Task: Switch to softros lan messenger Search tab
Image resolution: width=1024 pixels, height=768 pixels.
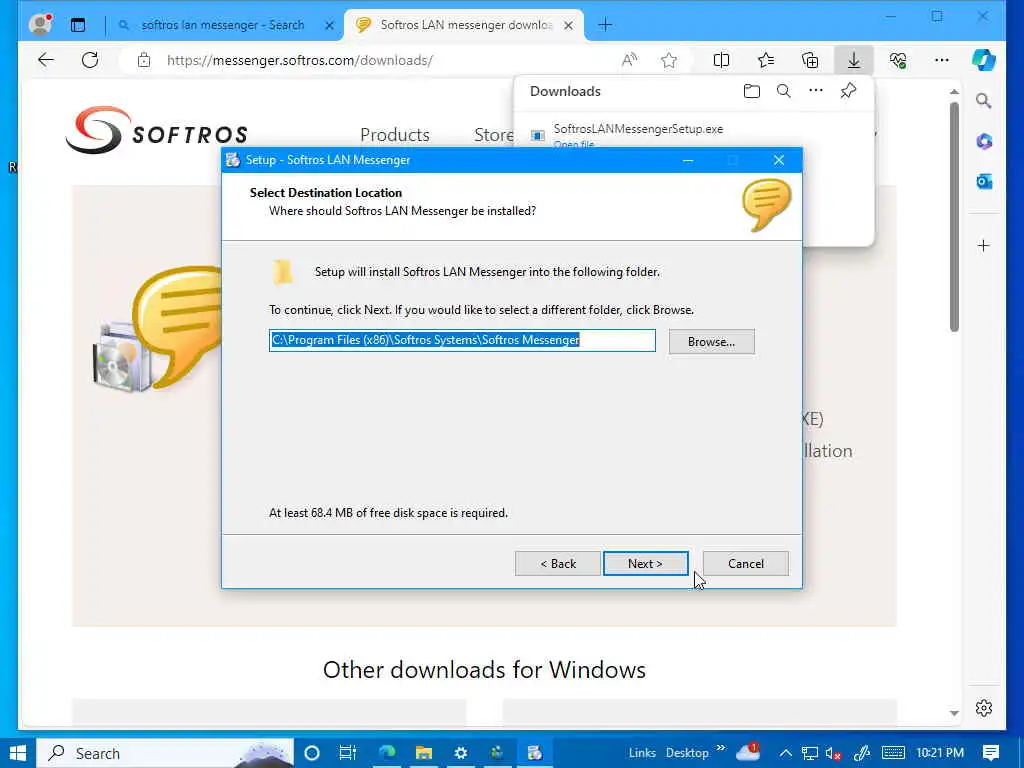Action: 223,25
